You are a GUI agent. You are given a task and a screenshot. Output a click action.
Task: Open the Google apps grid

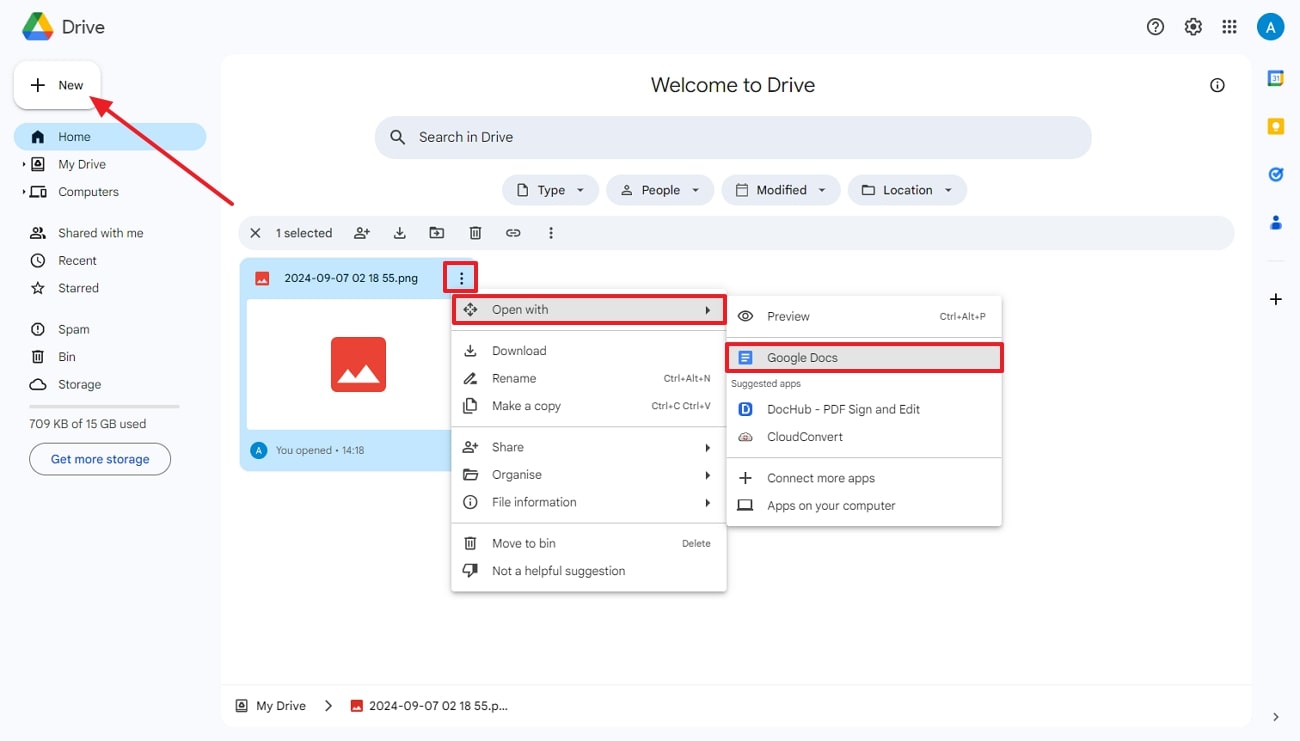tap(1230, 27)
